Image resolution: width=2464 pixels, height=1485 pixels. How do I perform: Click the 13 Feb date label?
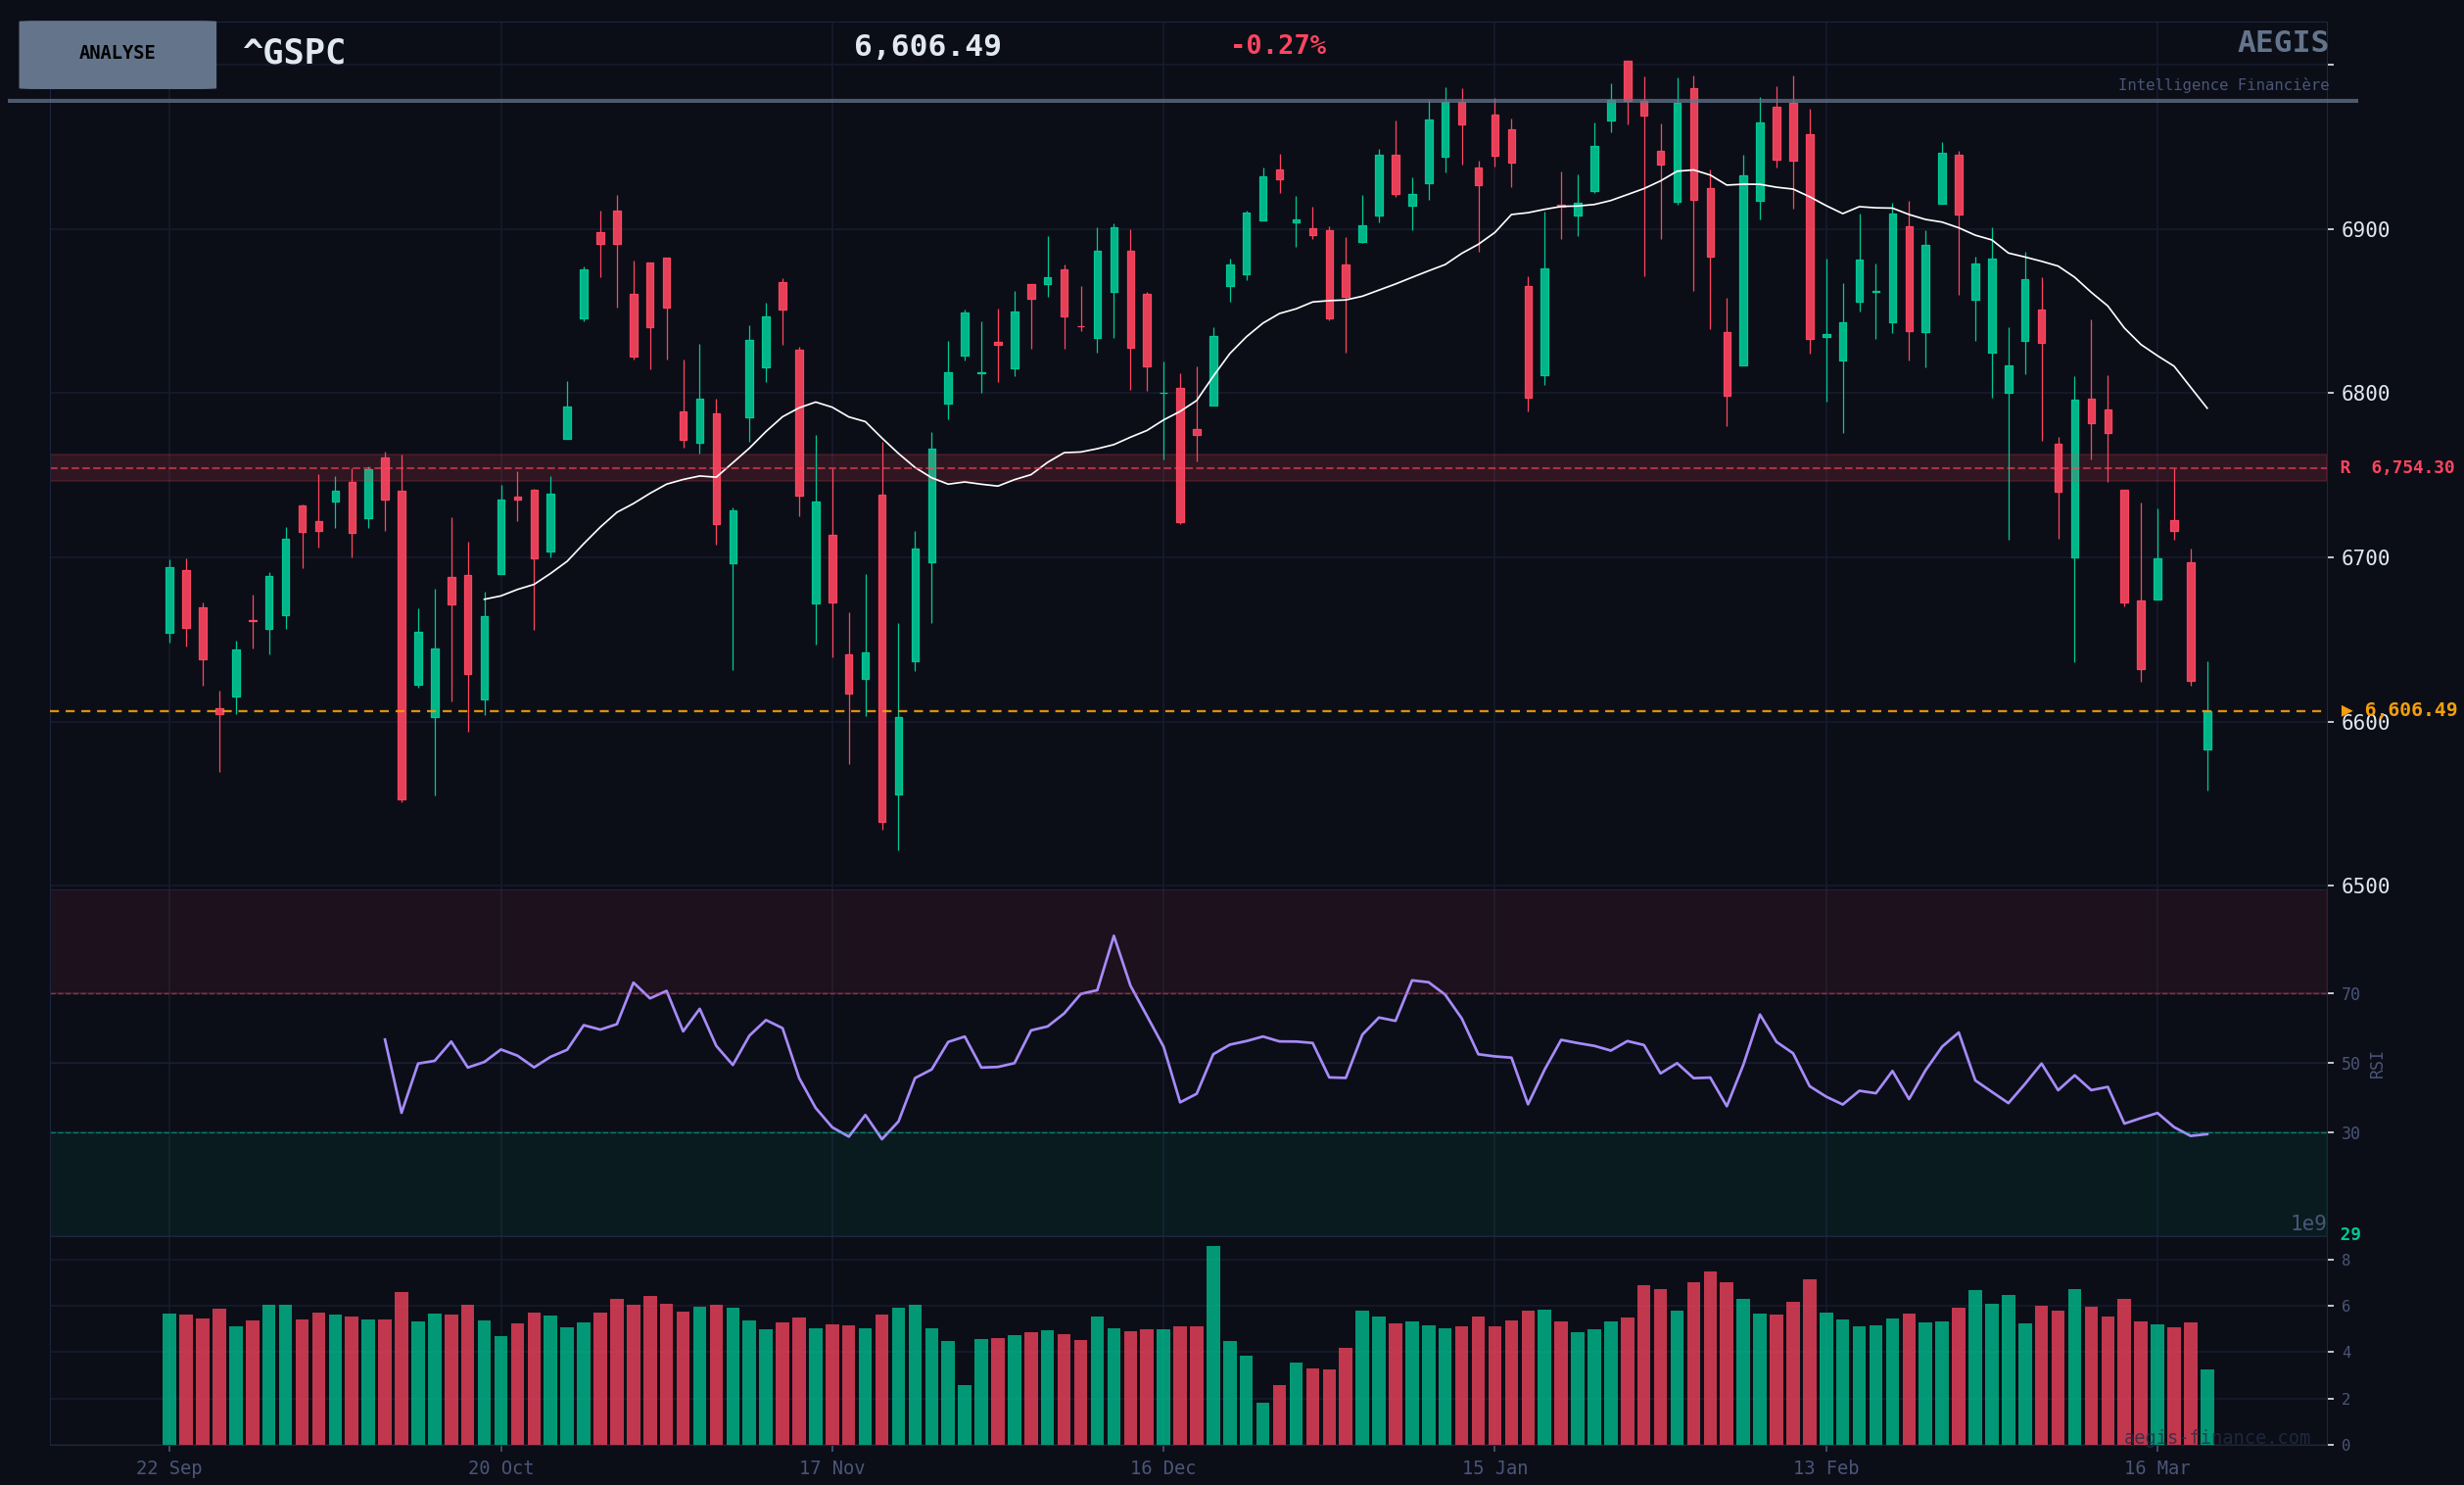pyautogui.click(x=1825, y=1468)
